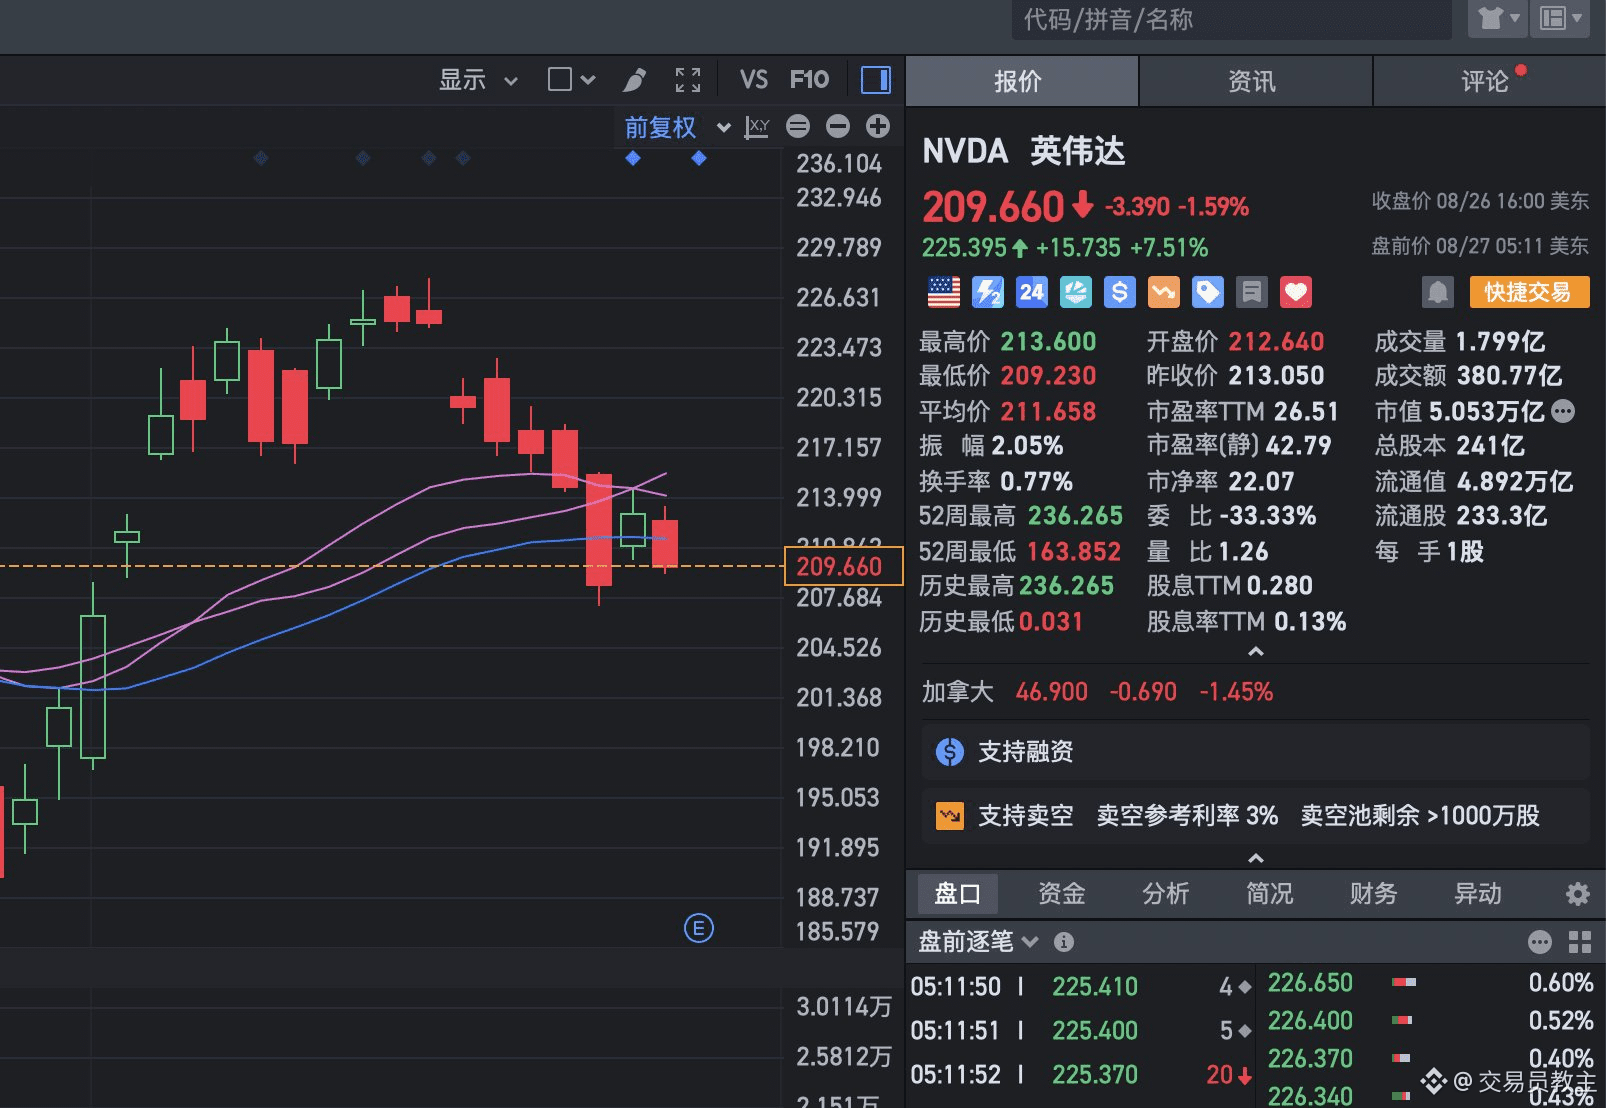The image size is (1606, 1108).
Task: Select the brush drawing tool
Action: (634, 80)
